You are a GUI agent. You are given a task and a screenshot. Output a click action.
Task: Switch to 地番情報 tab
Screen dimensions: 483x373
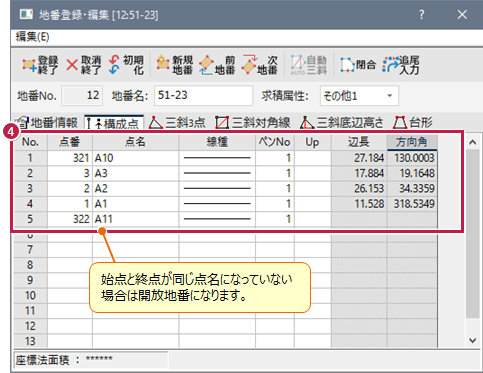[x=47, y=123]
